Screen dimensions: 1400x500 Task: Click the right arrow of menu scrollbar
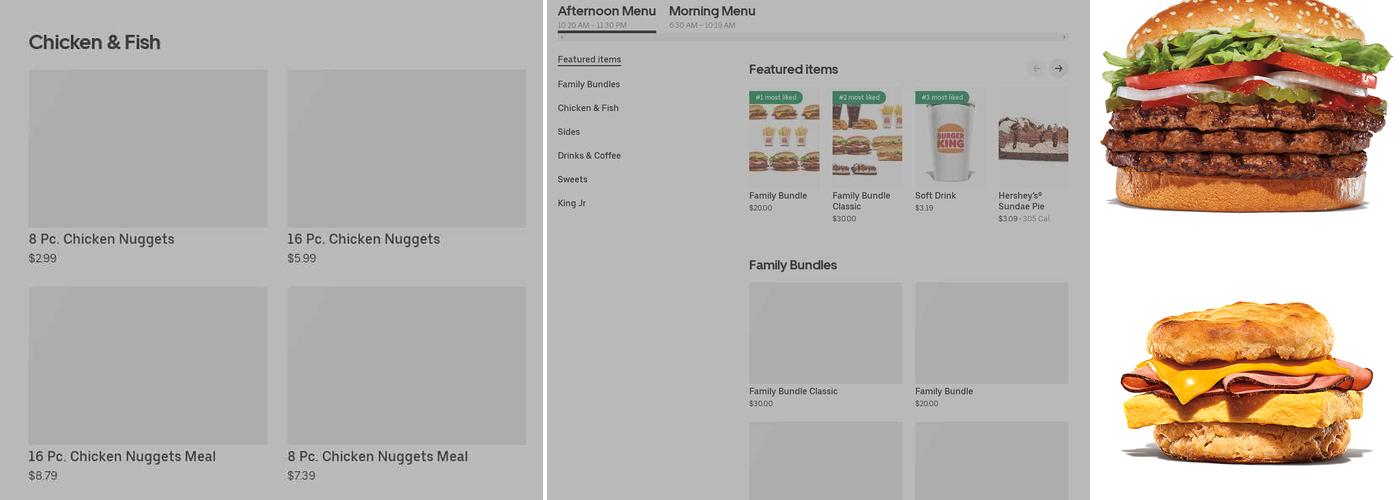(x=1064, y=38)
